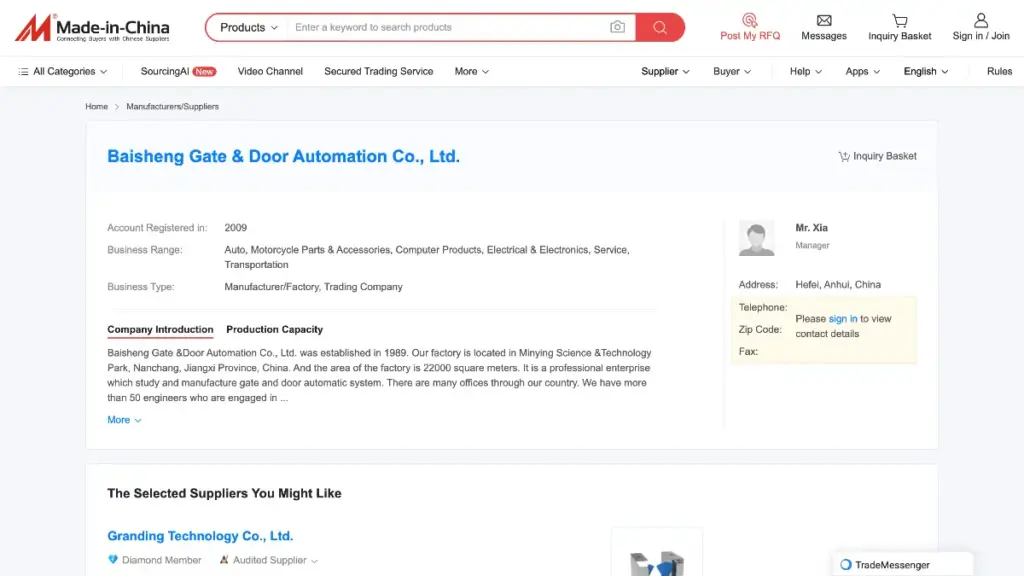Image resolution: width=1024 pixels, height=576 pixels.
Task: Switch to the Production Capacity tab
Action: 274,329
